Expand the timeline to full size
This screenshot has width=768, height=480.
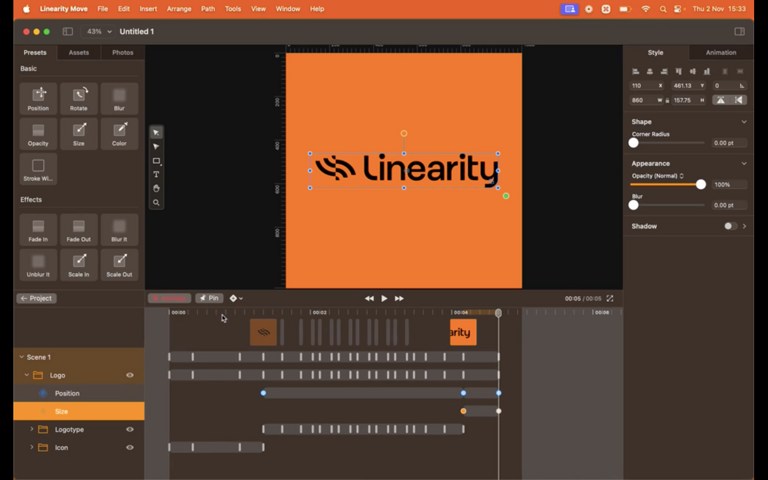coord(610,298)
